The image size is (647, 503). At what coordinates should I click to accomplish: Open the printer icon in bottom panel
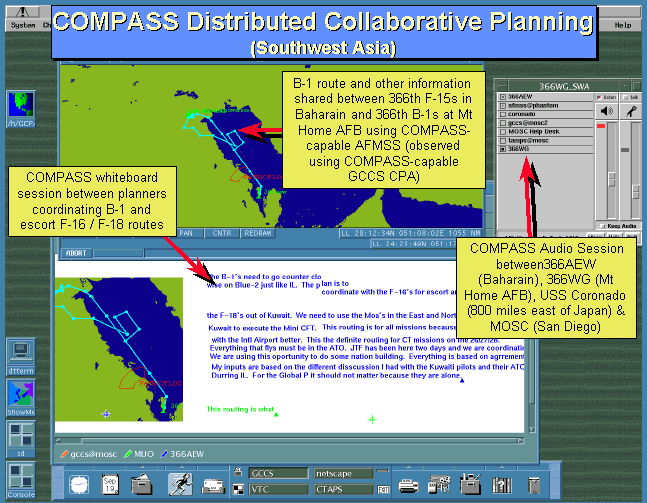pyautogui.click(x=409, y=485)
